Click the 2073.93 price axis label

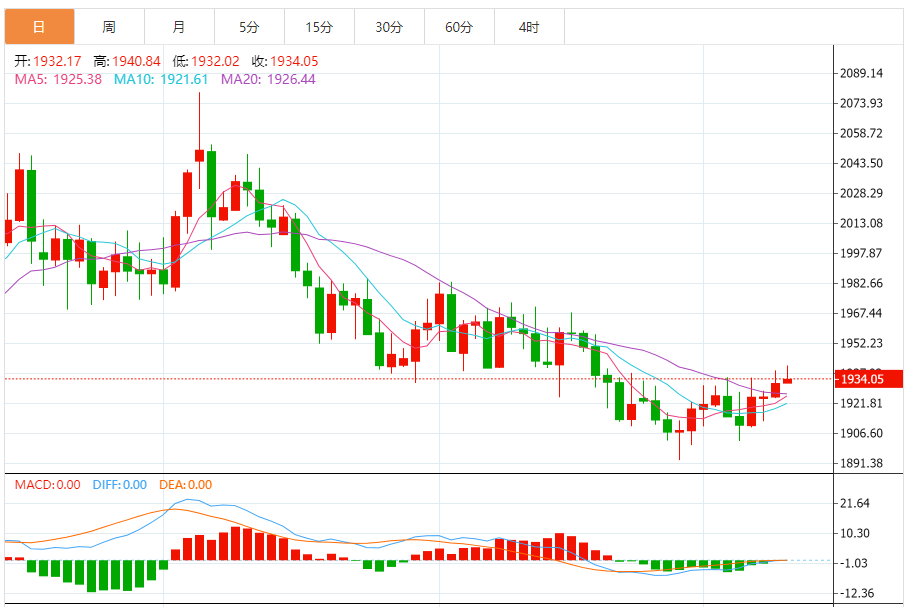point(861,103)
